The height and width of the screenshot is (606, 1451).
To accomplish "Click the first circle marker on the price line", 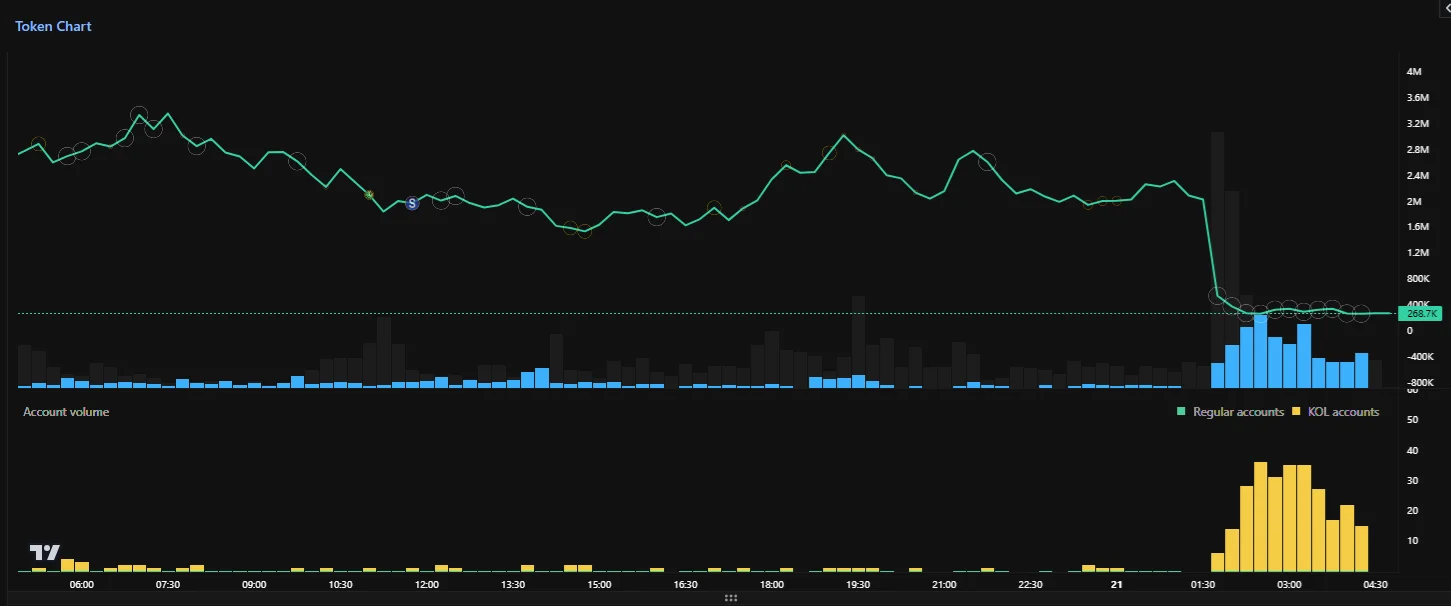I will (38, 145).
